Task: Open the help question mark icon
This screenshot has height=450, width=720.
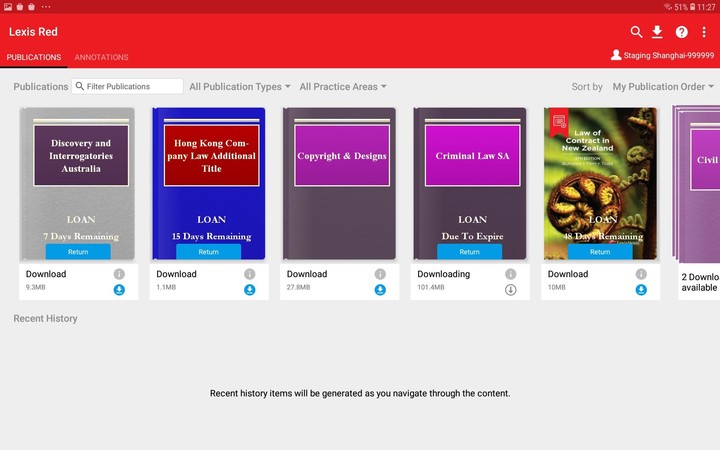Action: (x=682, y=32)
